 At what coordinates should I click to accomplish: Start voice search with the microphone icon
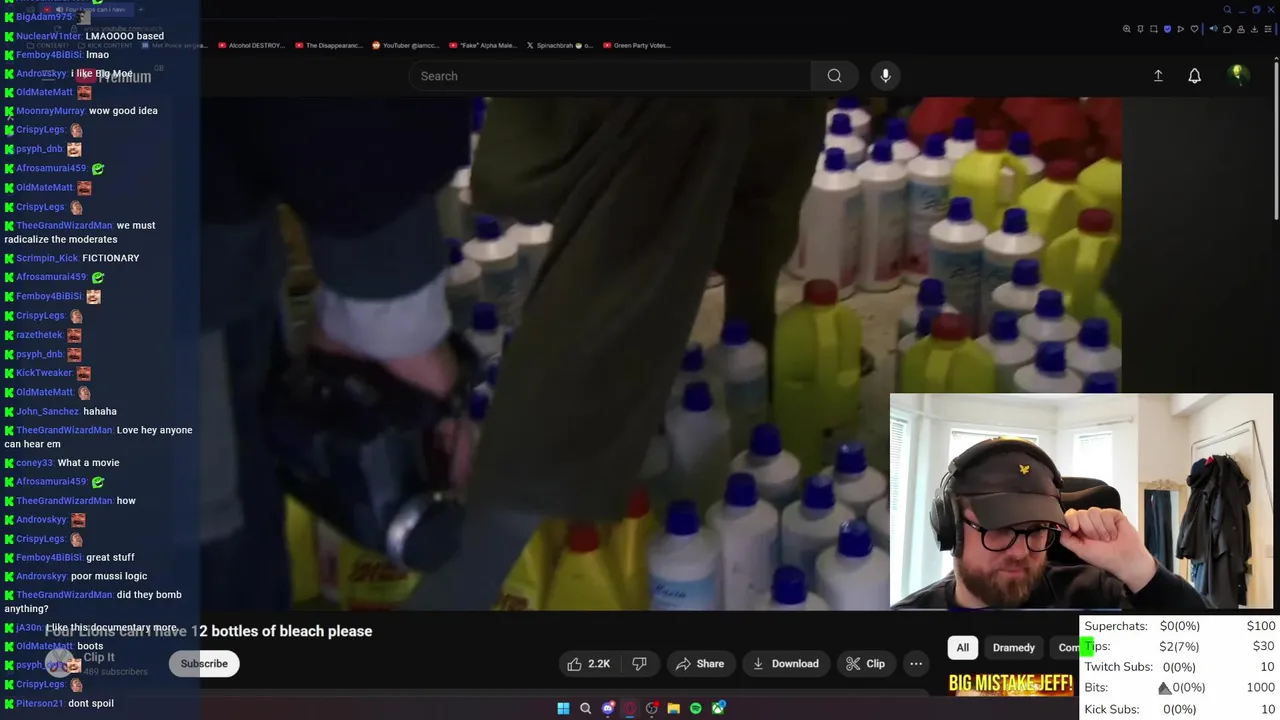click(x=885, y=76)
